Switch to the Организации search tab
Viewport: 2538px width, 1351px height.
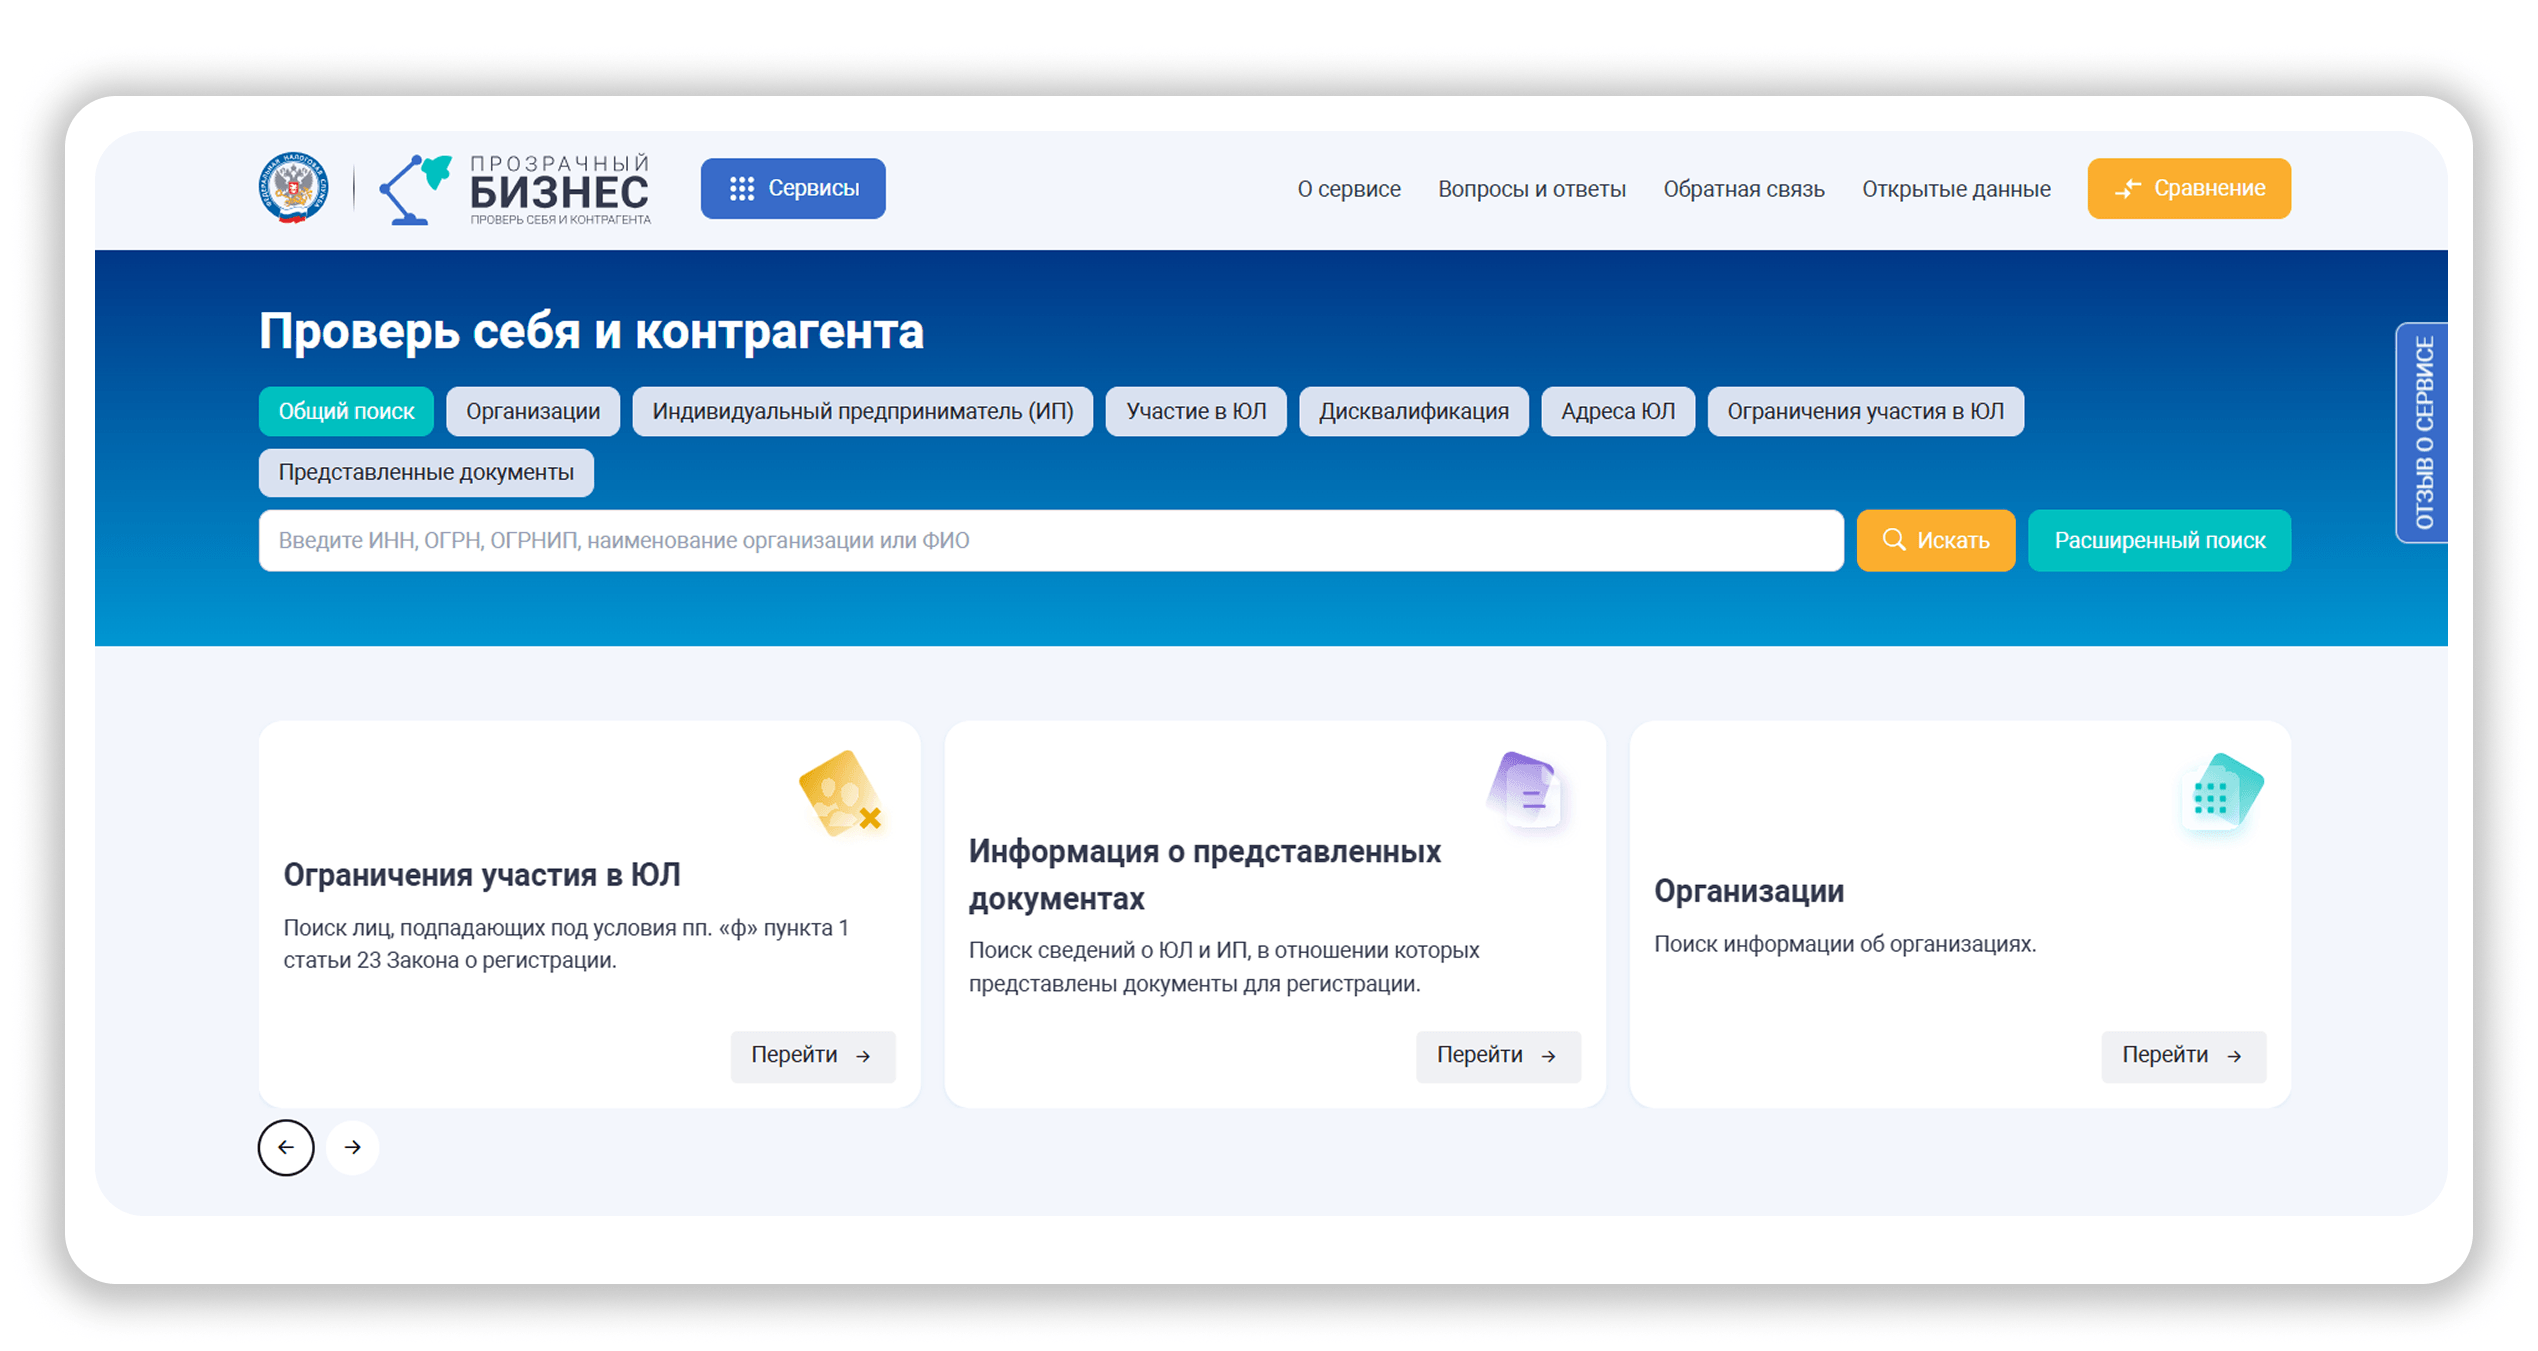pos(532,411)
